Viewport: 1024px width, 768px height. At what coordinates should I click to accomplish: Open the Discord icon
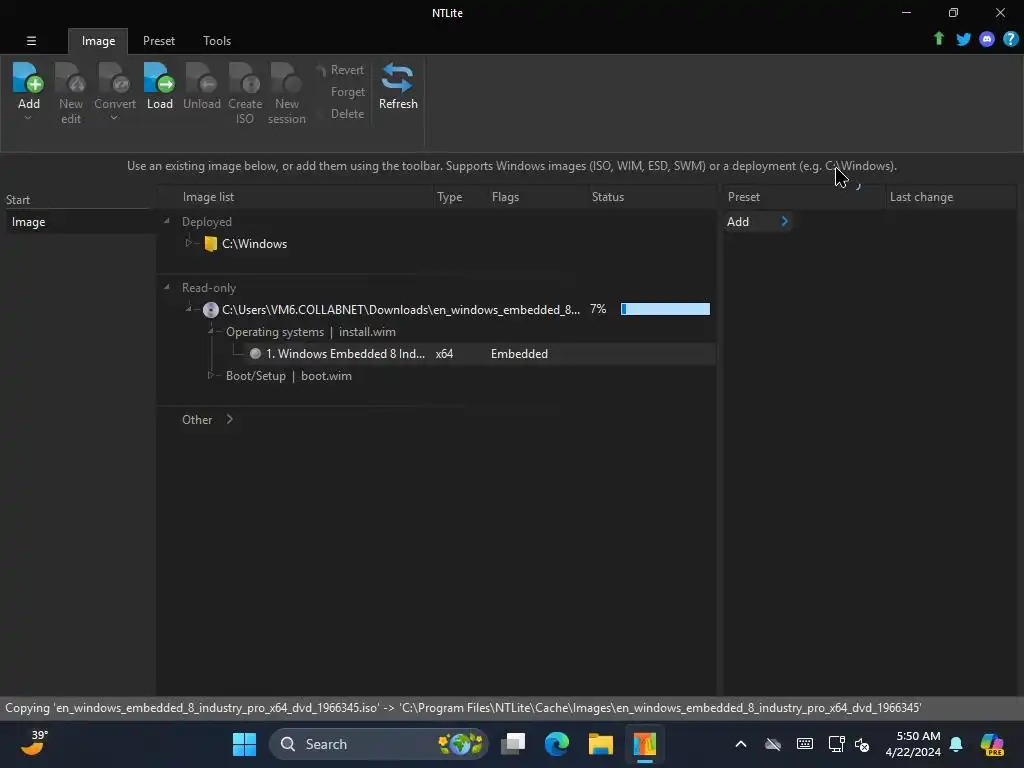(987, 39)
